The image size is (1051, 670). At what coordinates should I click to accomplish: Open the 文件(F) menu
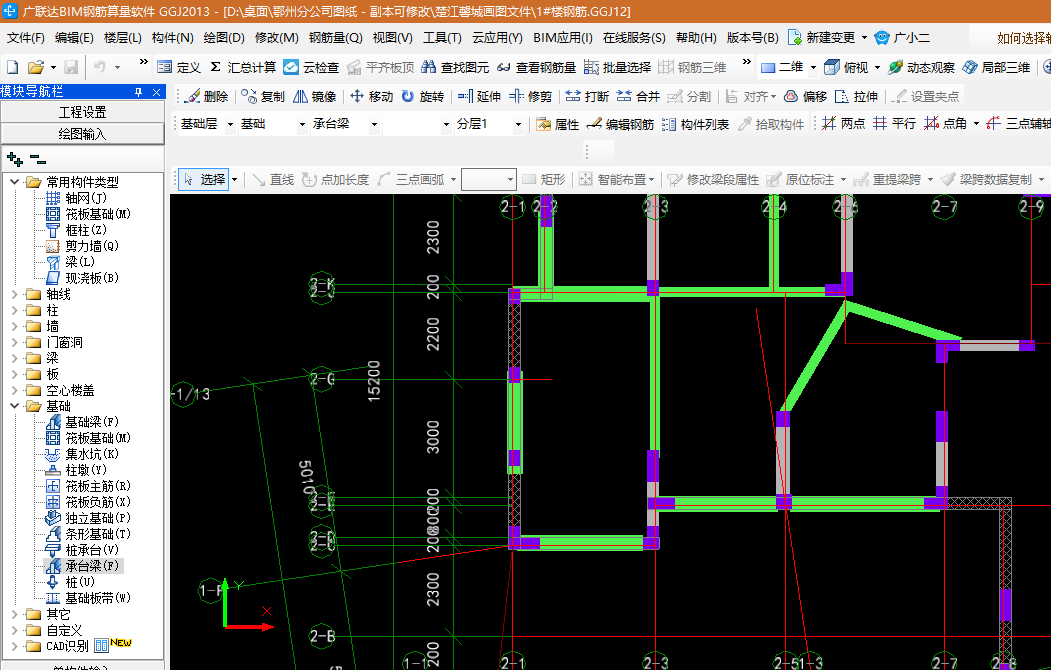tap(25, 38)
